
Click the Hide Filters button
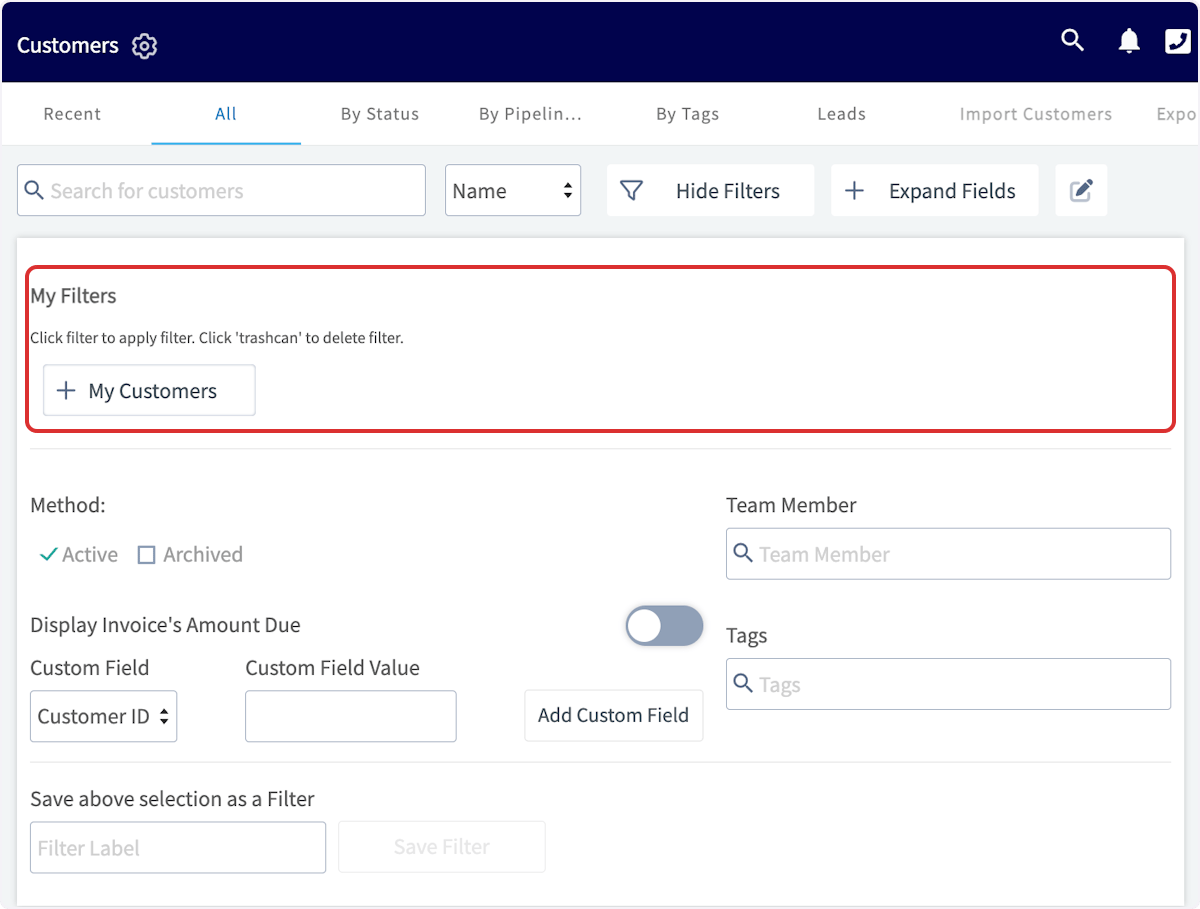tap(710, 190)
